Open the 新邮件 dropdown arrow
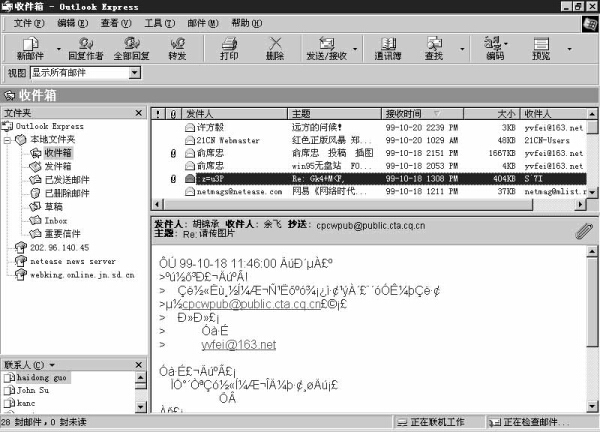Image resolution: width=600 pixels, height=432 pixels. (x=59, y=49)
